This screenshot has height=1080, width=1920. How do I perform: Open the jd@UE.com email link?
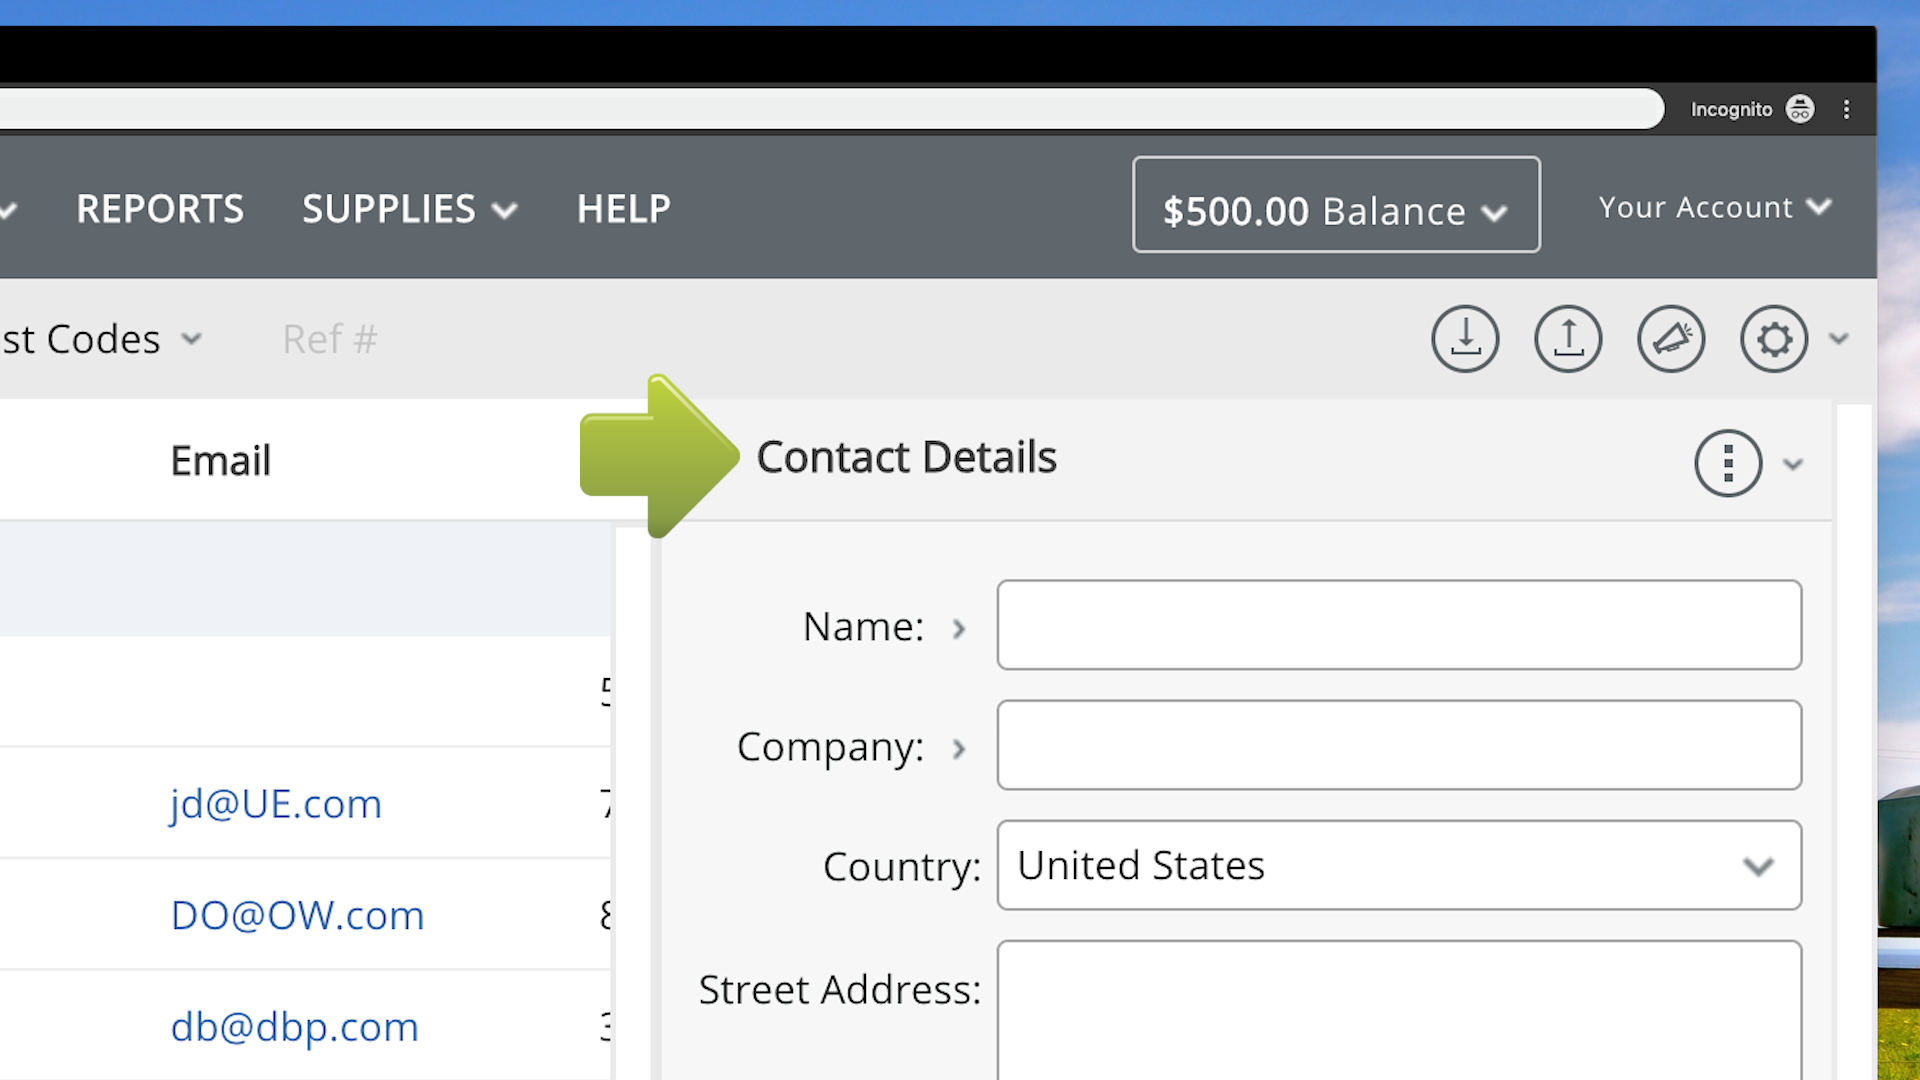click(x=276, y=804)
